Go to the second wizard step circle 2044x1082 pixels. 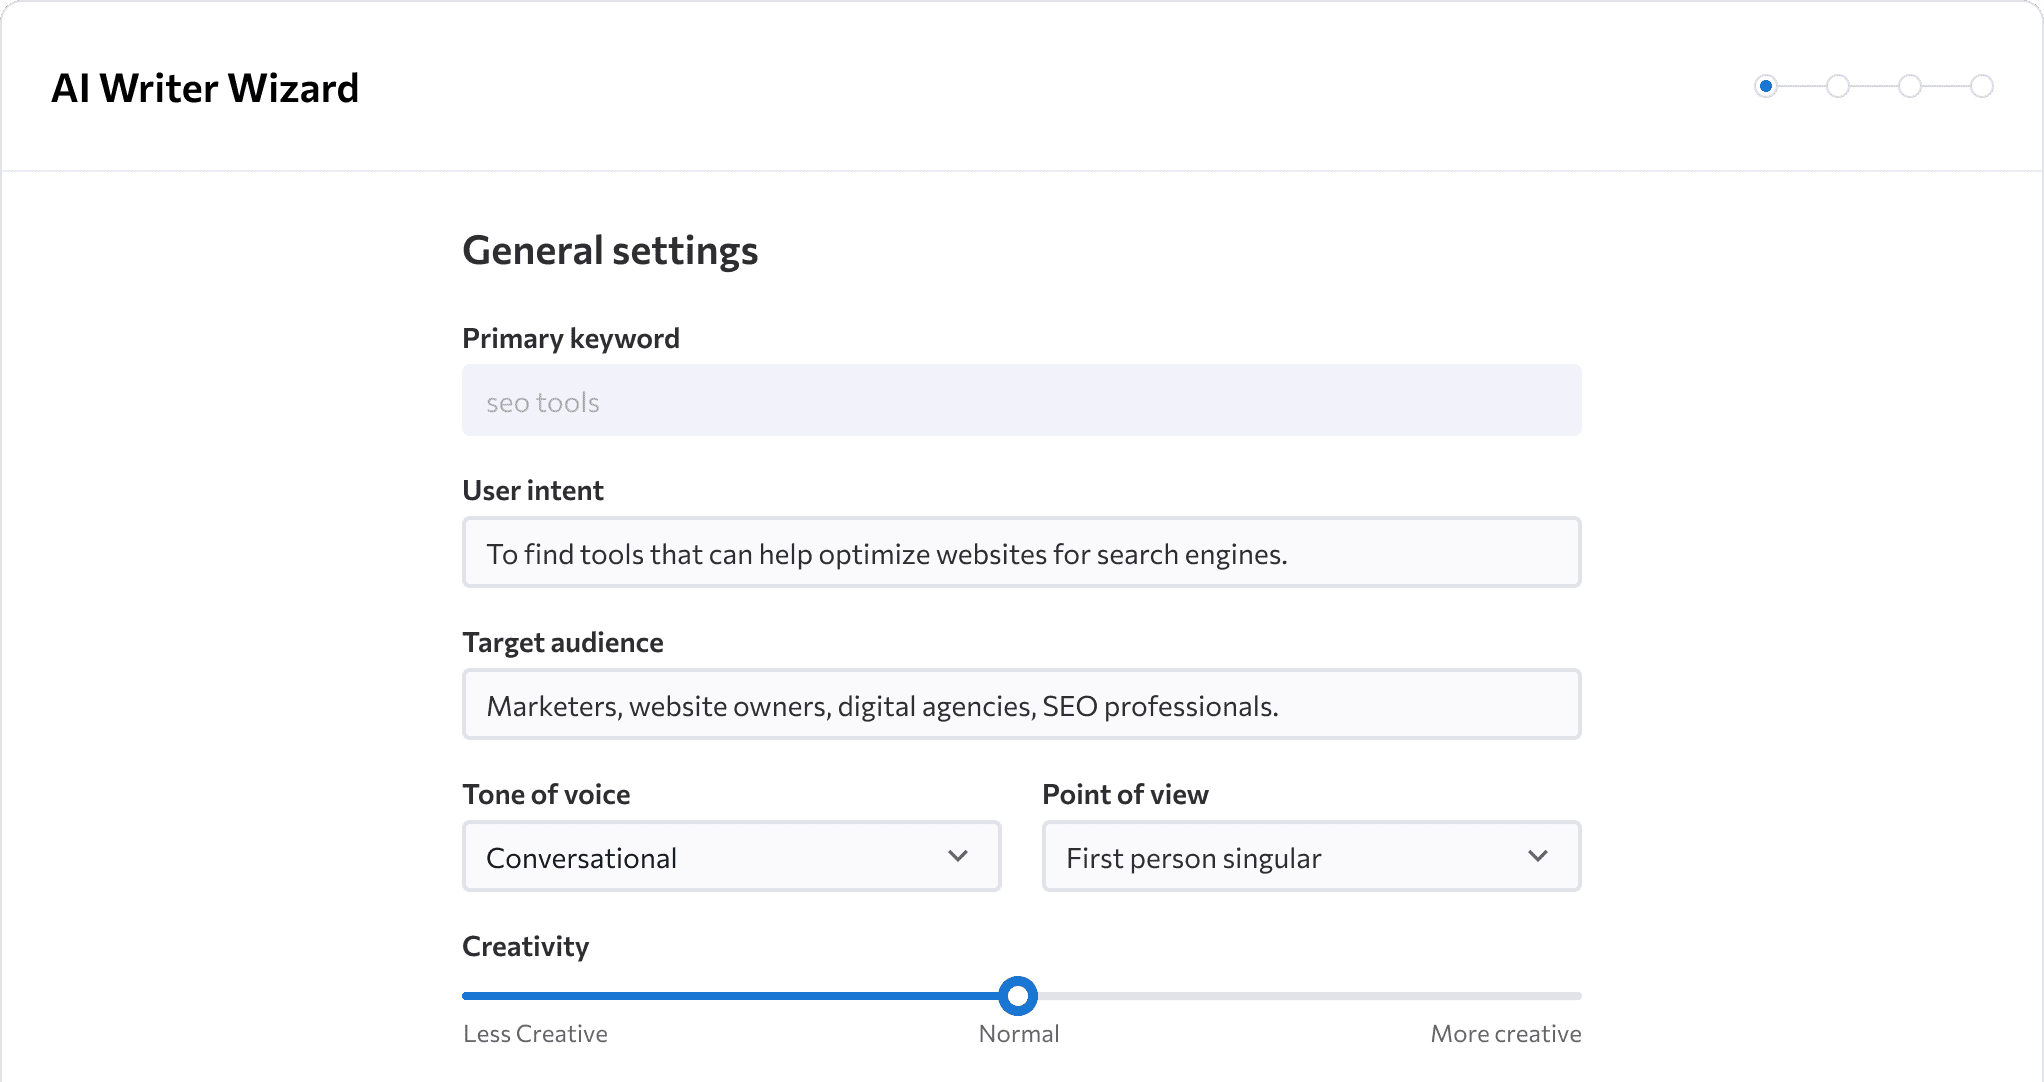1838,86
